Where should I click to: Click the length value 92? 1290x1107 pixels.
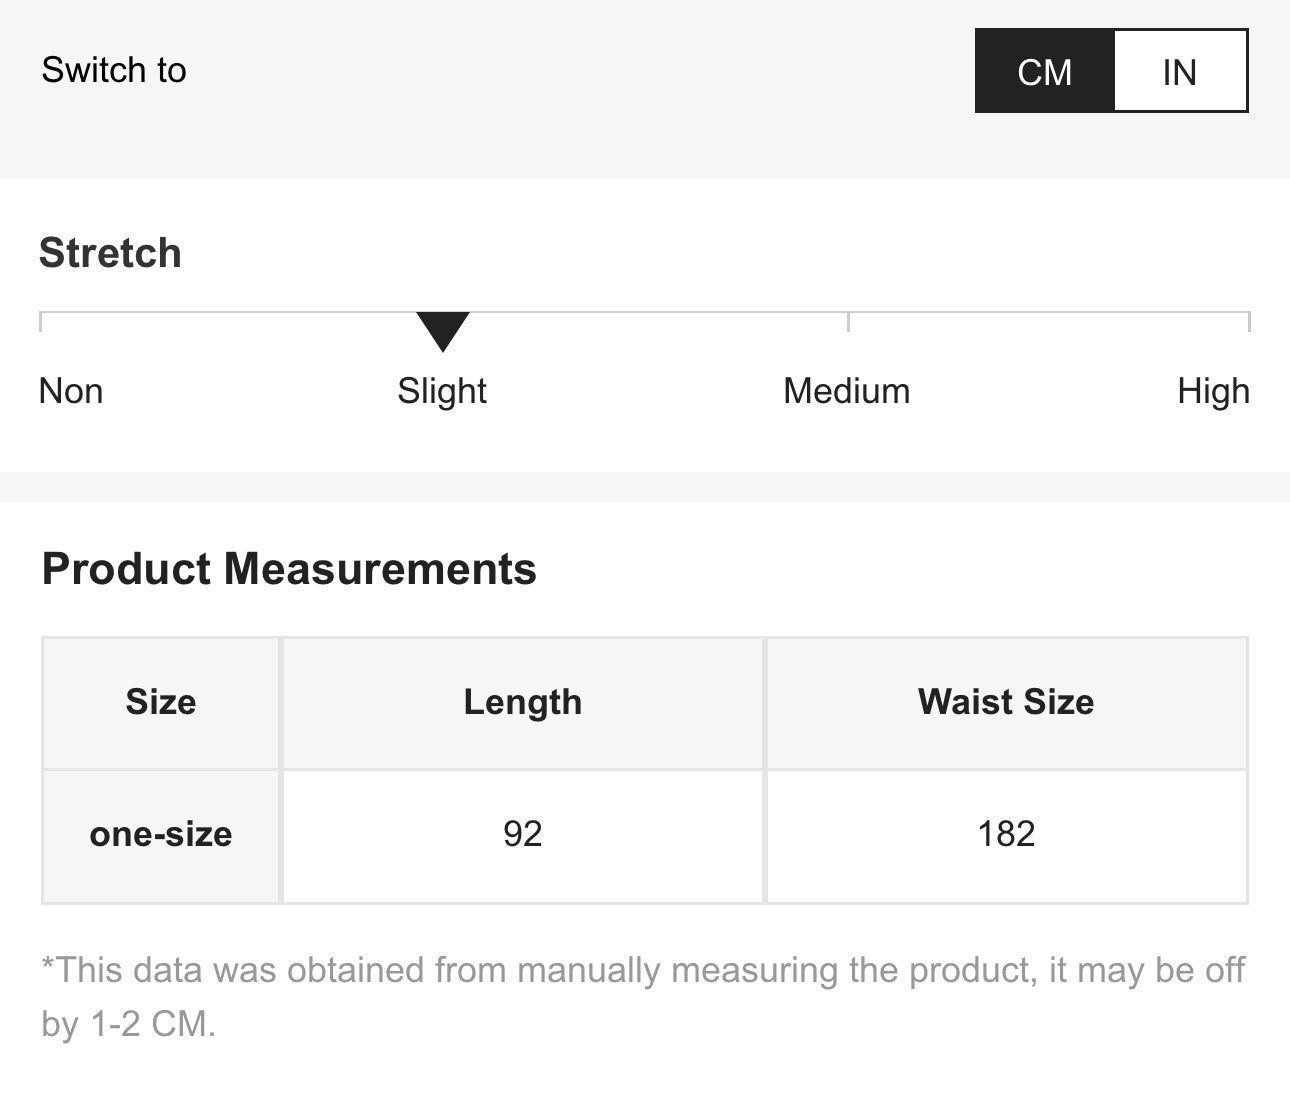[x=522, y=834]
